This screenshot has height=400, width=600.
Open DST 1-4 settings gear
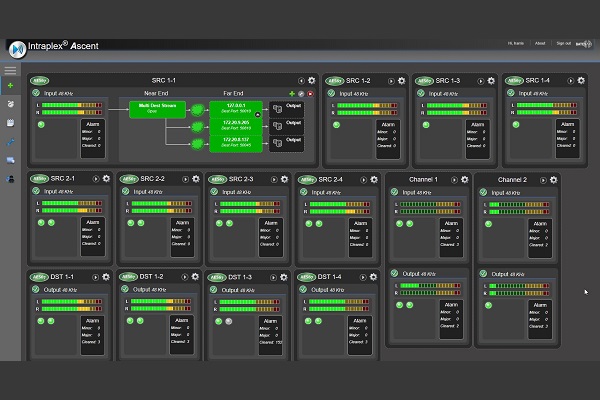click(x=373, y=277)
